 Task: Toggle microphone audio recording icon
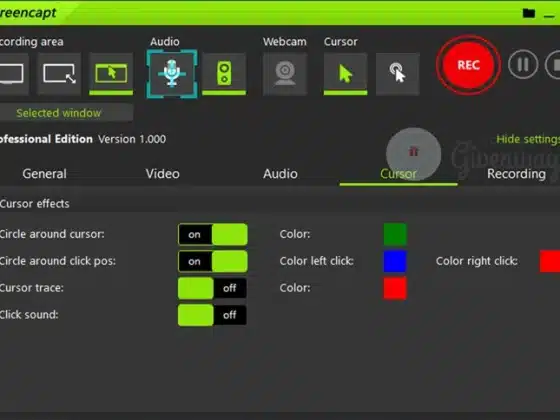click(172, 74)
